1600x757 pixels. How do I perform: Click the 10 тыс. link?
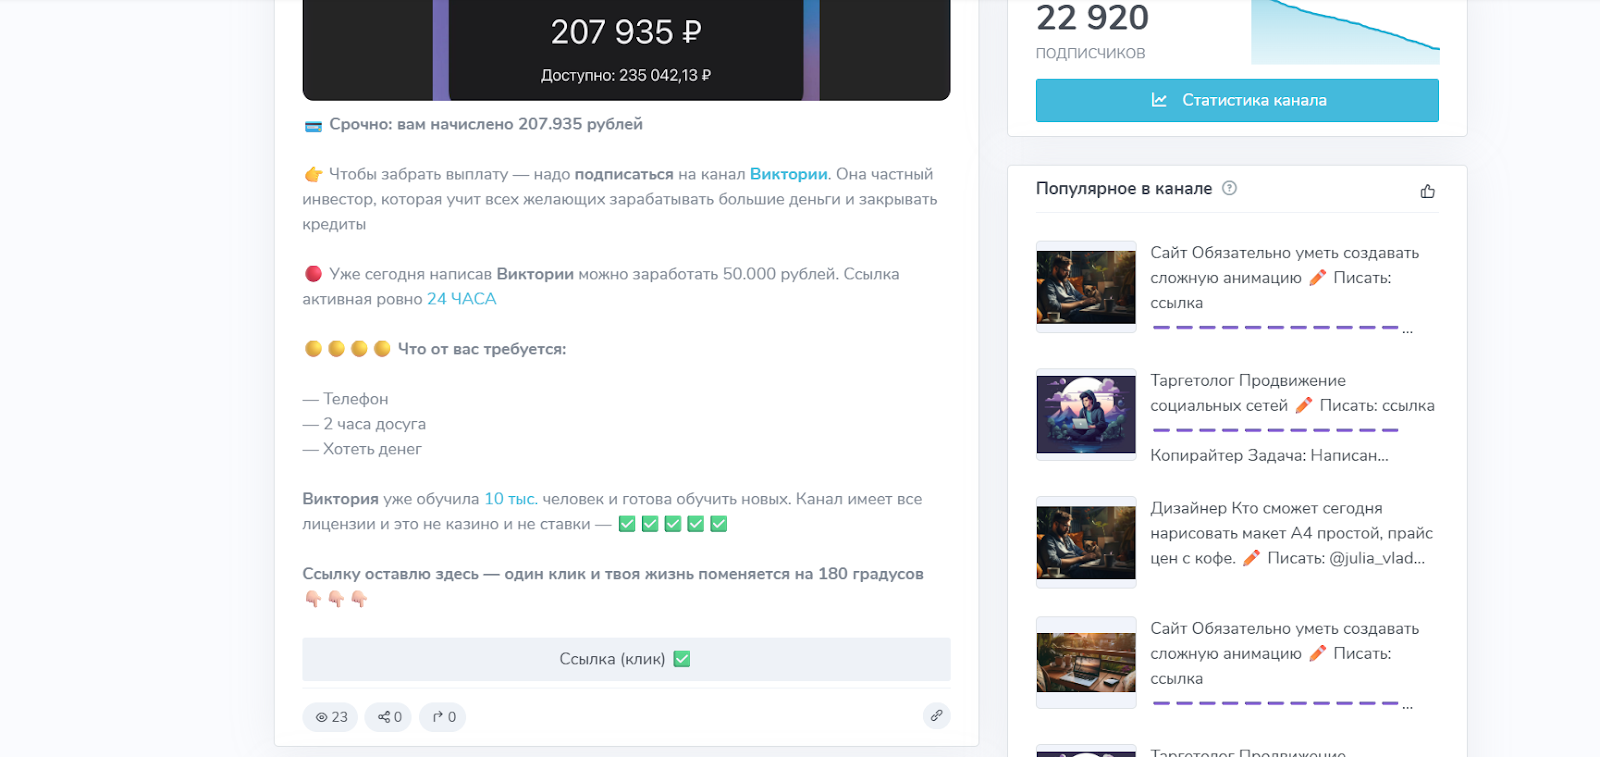point(510,499)
